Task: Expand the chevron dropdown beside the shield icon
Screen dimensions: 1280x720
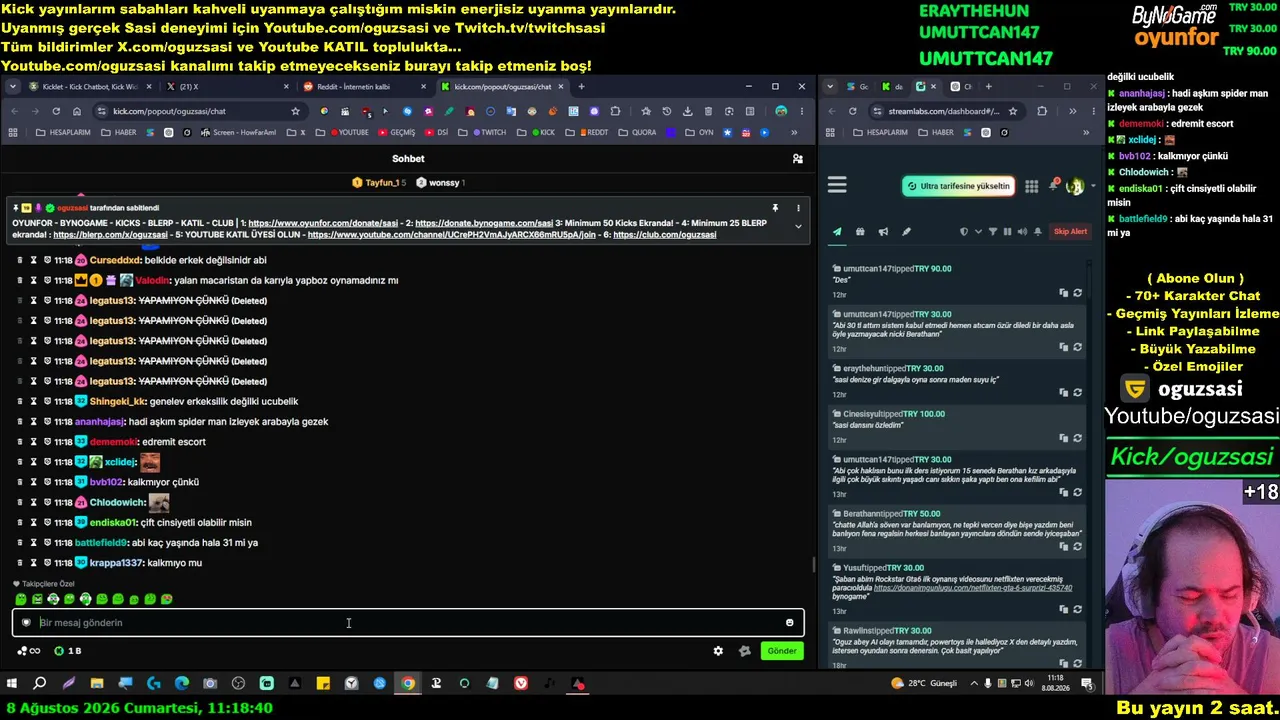Action: tap(978, 232)
